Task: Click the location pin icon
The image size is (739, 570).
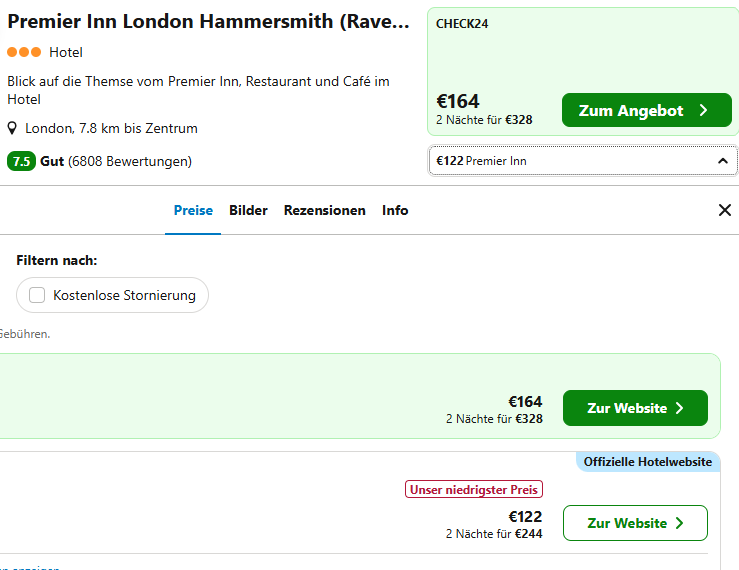Action: (12, 128)
